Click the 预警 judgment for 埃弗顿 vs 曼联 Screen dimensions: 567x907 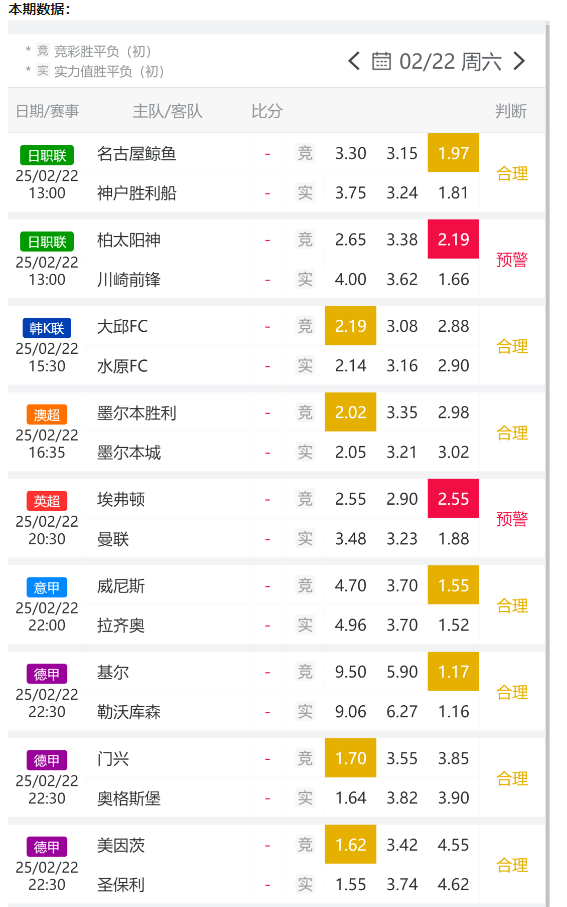pyautogui.click(x=512, y=519)
